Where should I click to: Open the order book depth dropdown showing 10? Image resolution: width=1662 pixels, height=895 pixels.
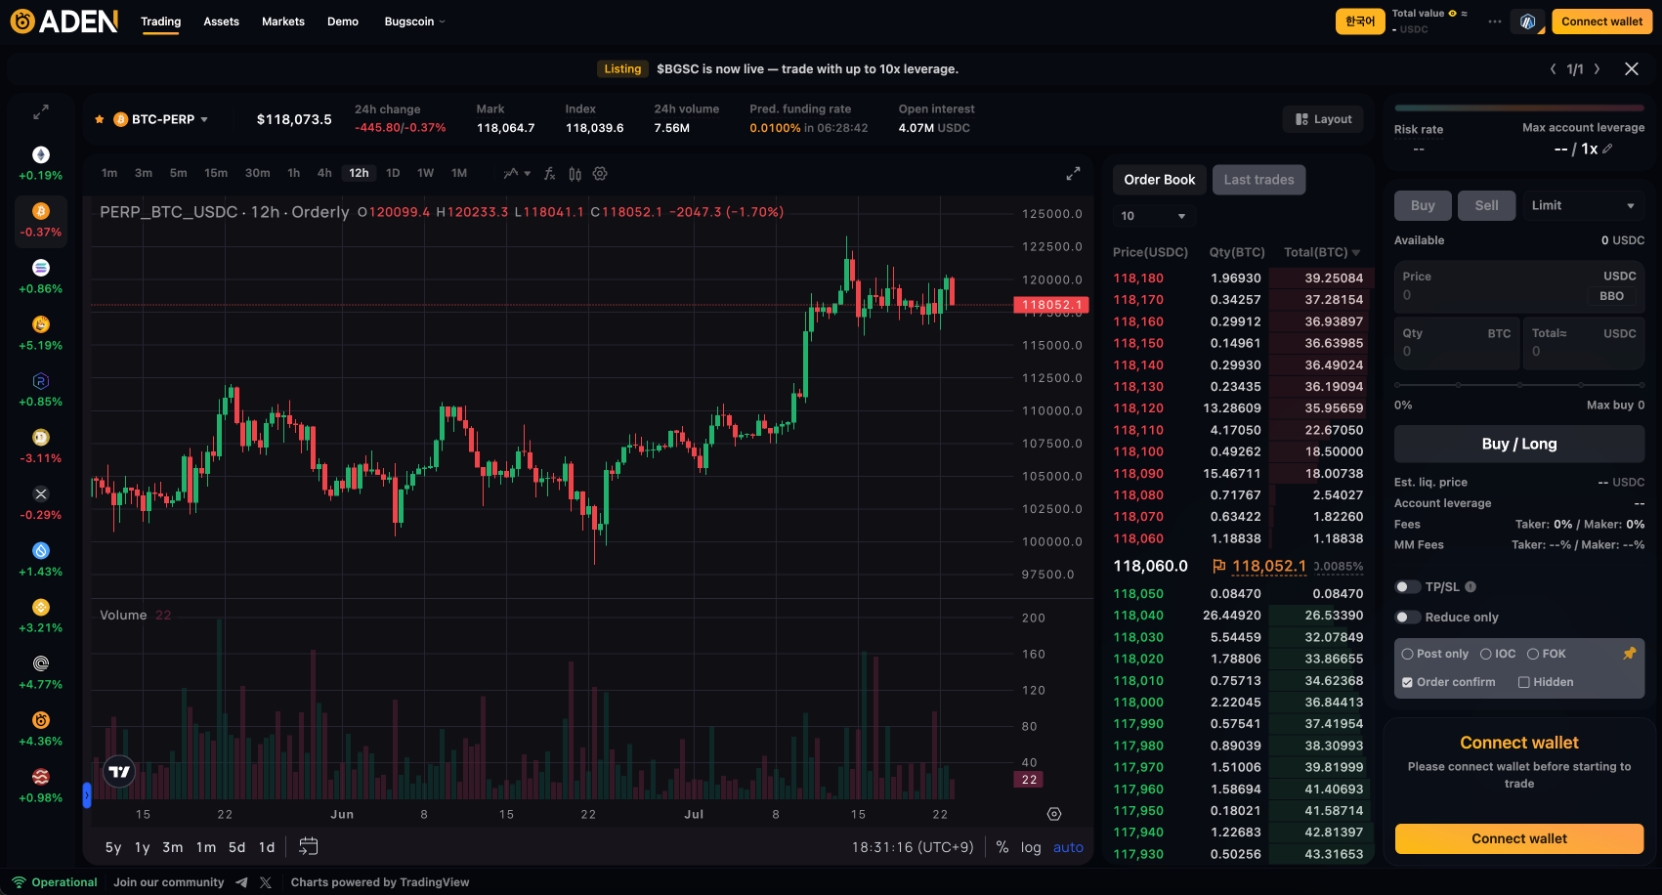click(x=1153, y=216)
